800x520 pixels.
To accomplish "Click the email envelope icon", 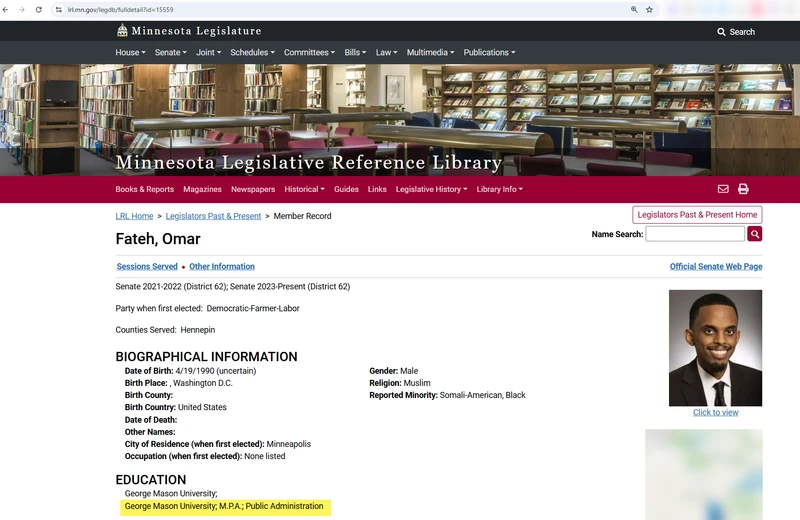I will [723, 189].
